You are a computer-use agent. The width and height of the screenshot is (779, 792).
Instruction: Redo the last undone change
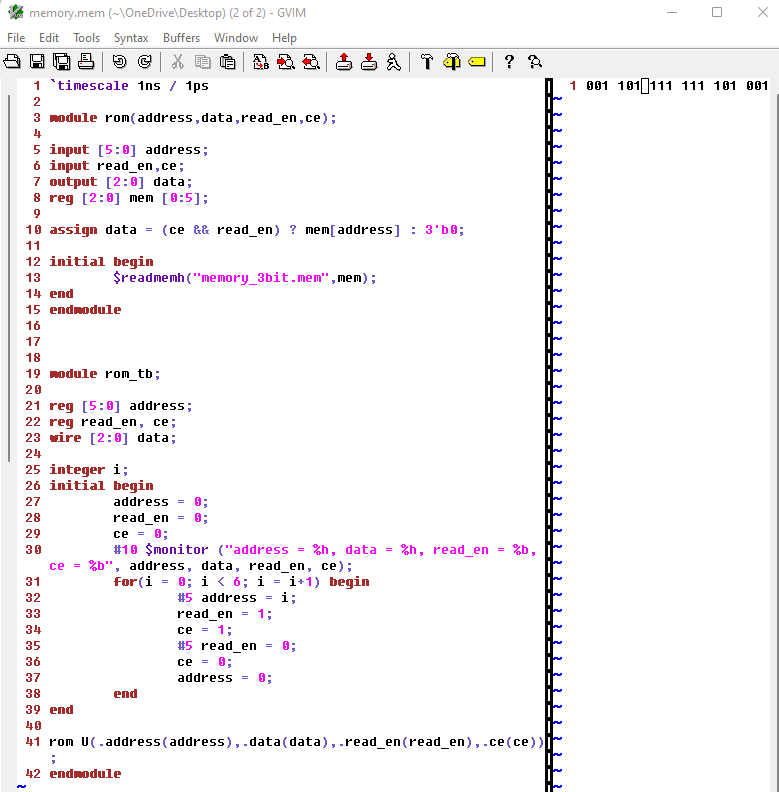tap(144, 62)
